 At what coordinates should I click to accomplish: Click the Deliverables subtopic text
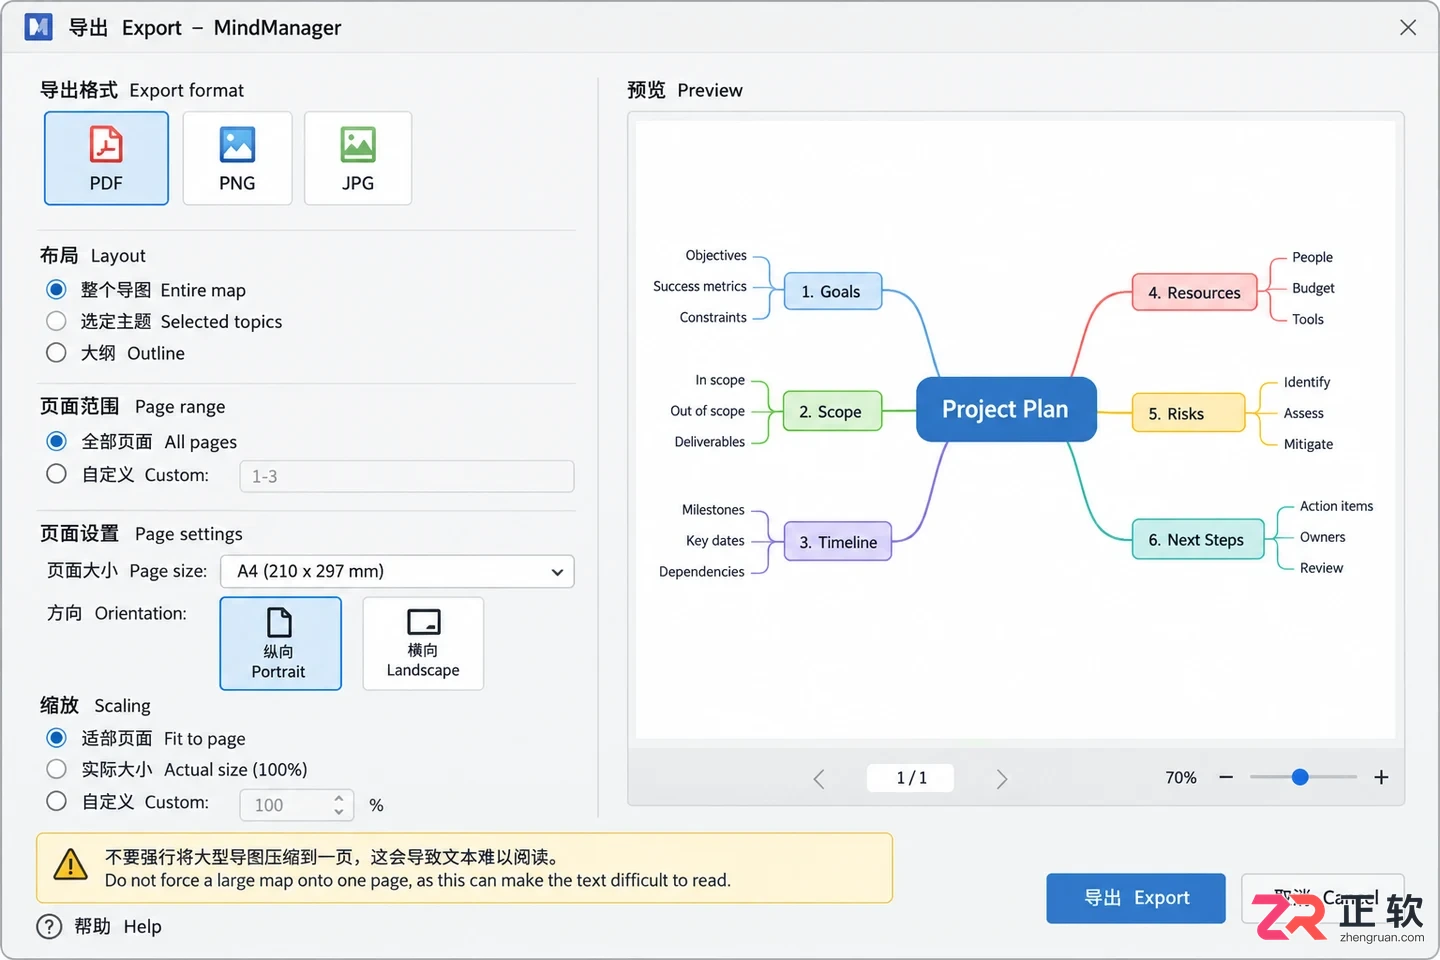point(710,442)
